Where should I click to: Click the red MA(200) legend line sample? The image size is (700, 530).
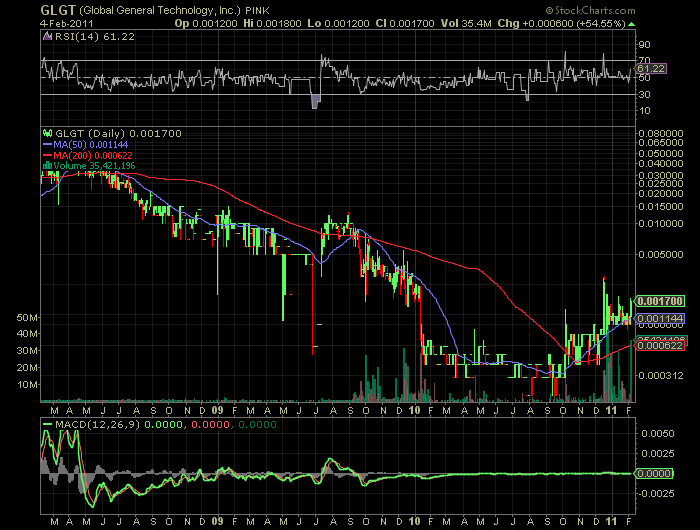click(47, 155)
